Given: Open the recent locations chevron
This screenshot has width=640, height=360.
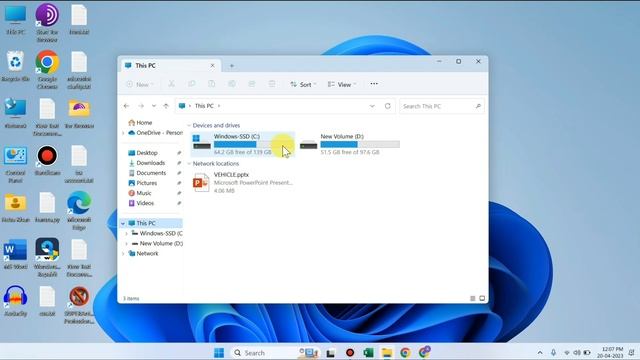Looking at the screenshot, I should [154, 106].
